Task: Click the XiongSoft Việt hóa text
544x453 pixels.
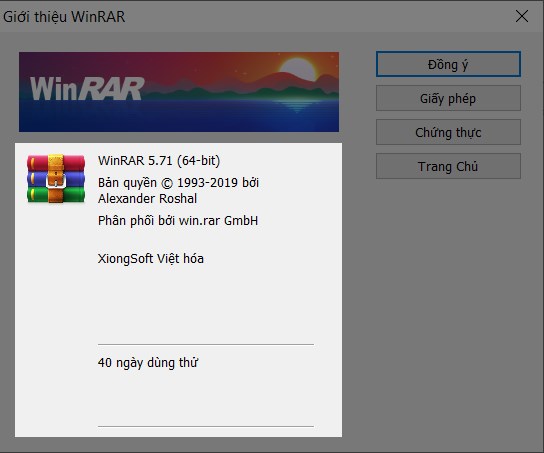Action: pos(151,259)
